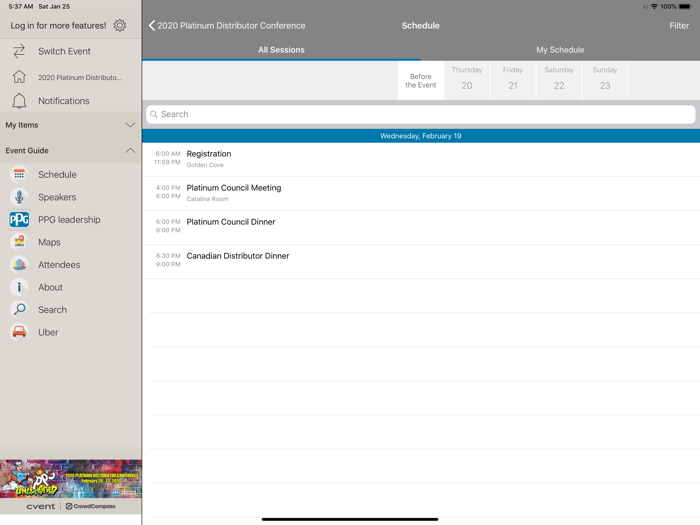Viewport: 700px width, 525px height.
Task: Click the magnifier icon in search bar
Action: point(154,114)
